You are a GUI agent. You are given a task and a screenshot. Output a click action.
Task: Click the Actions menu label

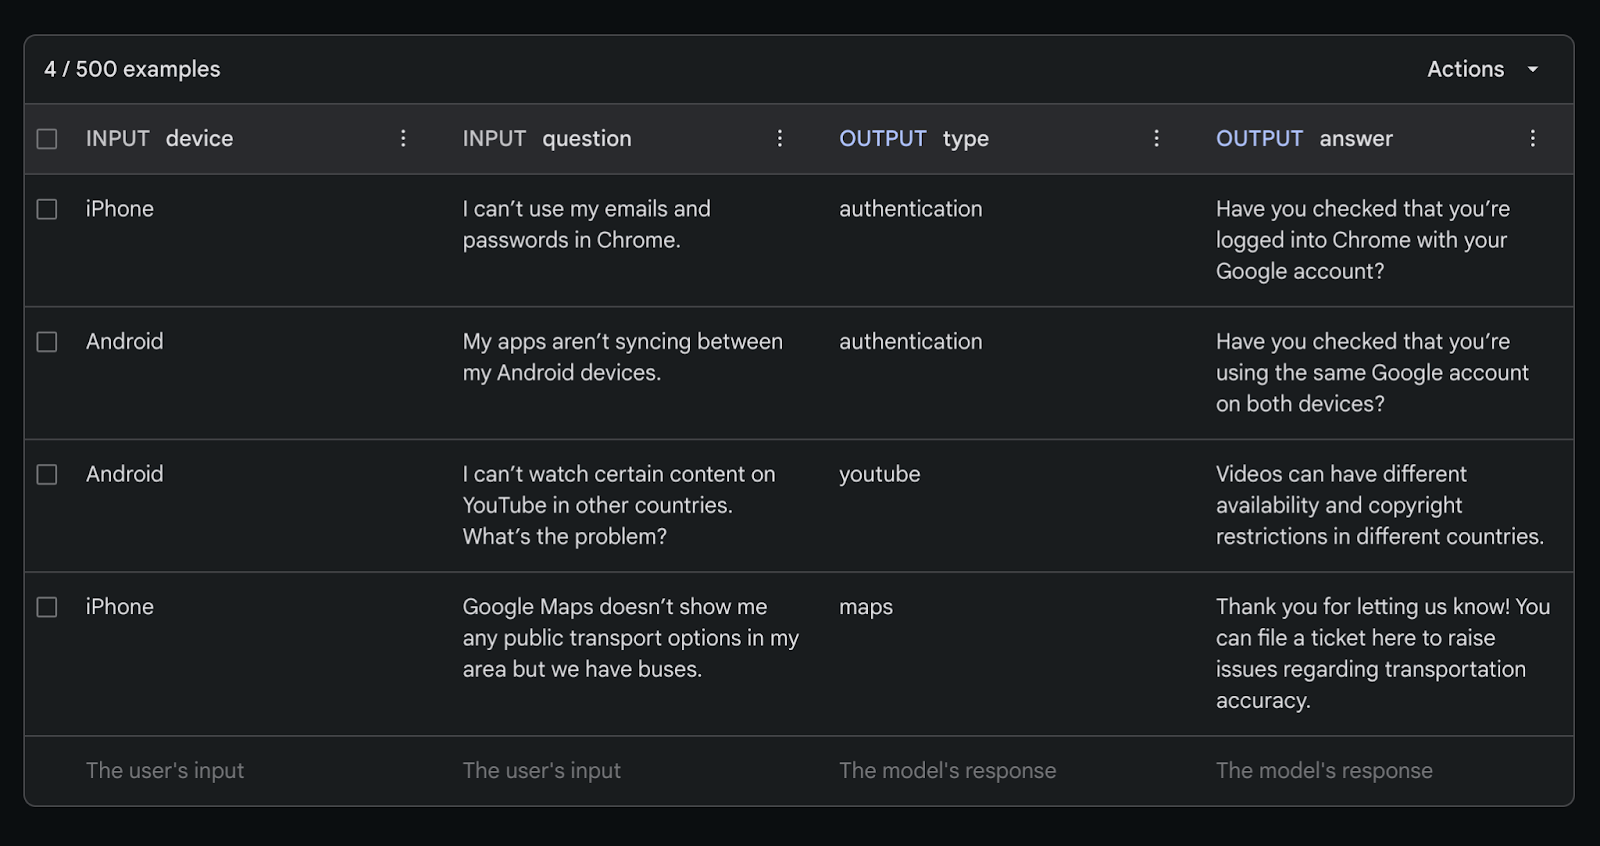[1465, 69]
